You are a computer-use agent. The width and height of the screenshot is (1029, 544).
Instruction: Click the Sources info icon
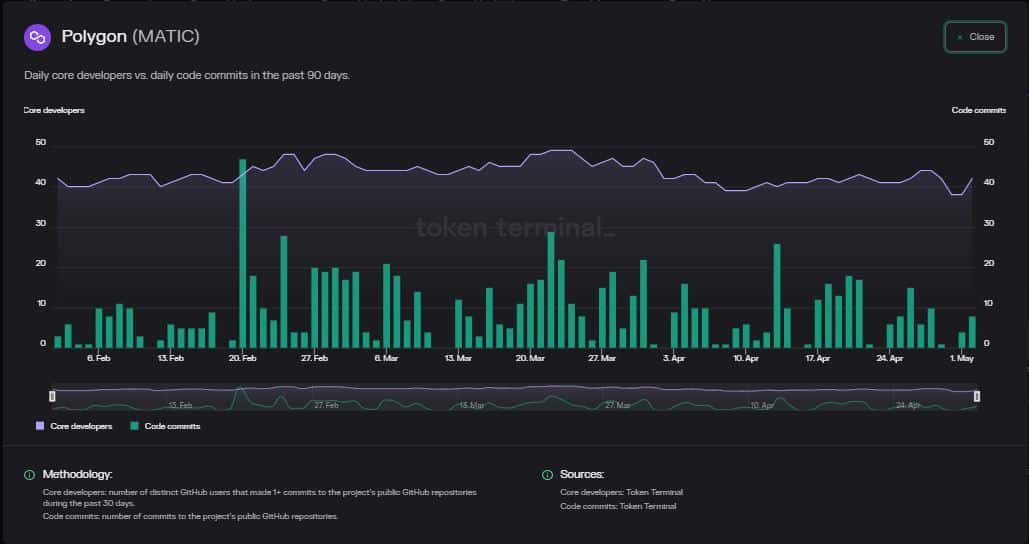click(x=547, y=474)
